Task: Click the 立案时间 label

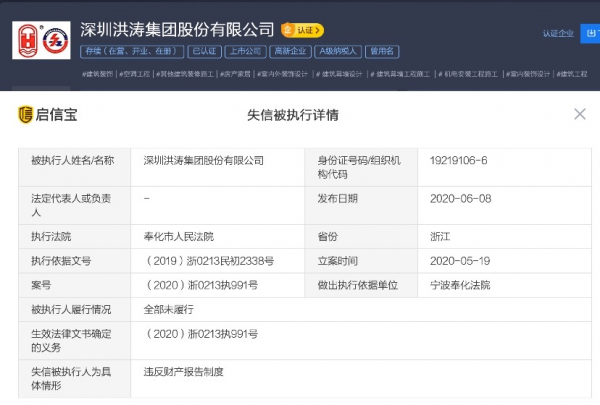Action: pyautogui.click(x=337, y=261)
